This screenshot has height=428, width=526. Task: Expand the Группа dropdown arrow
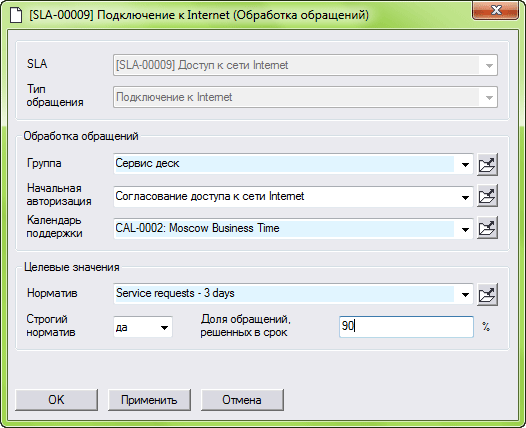coord(465,165)
